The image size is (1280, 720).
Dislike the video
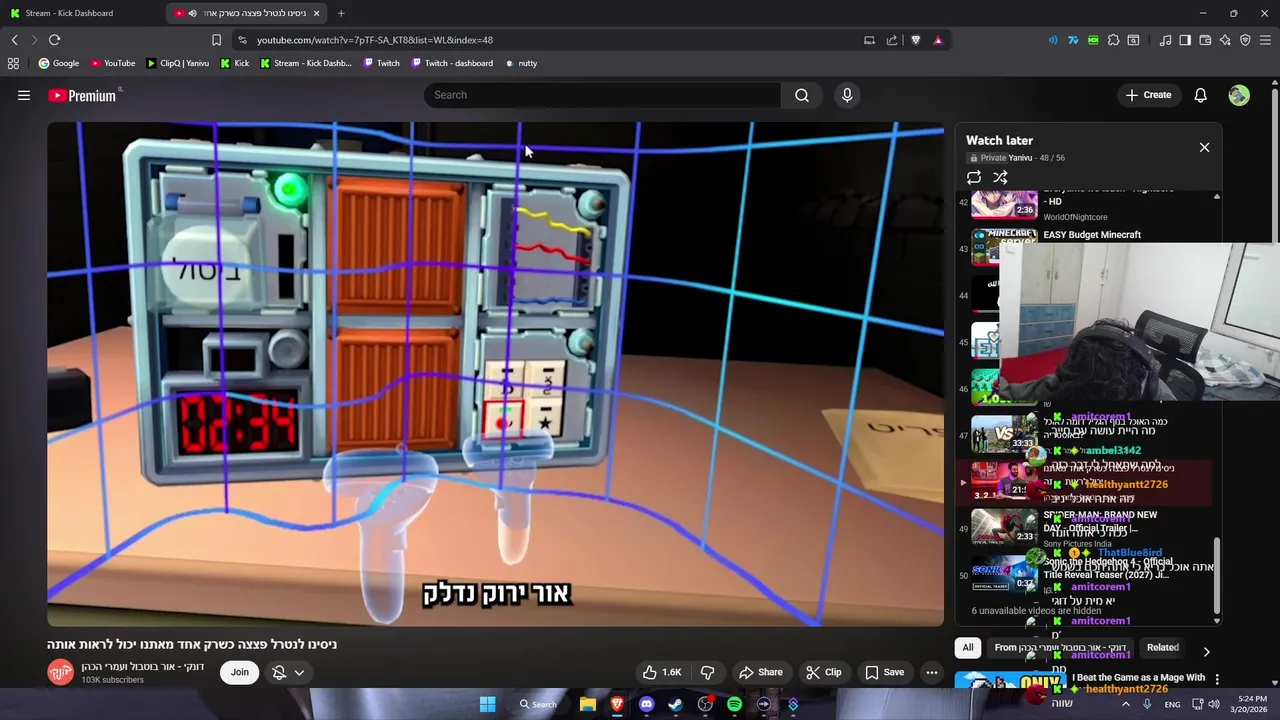point(707,672)
